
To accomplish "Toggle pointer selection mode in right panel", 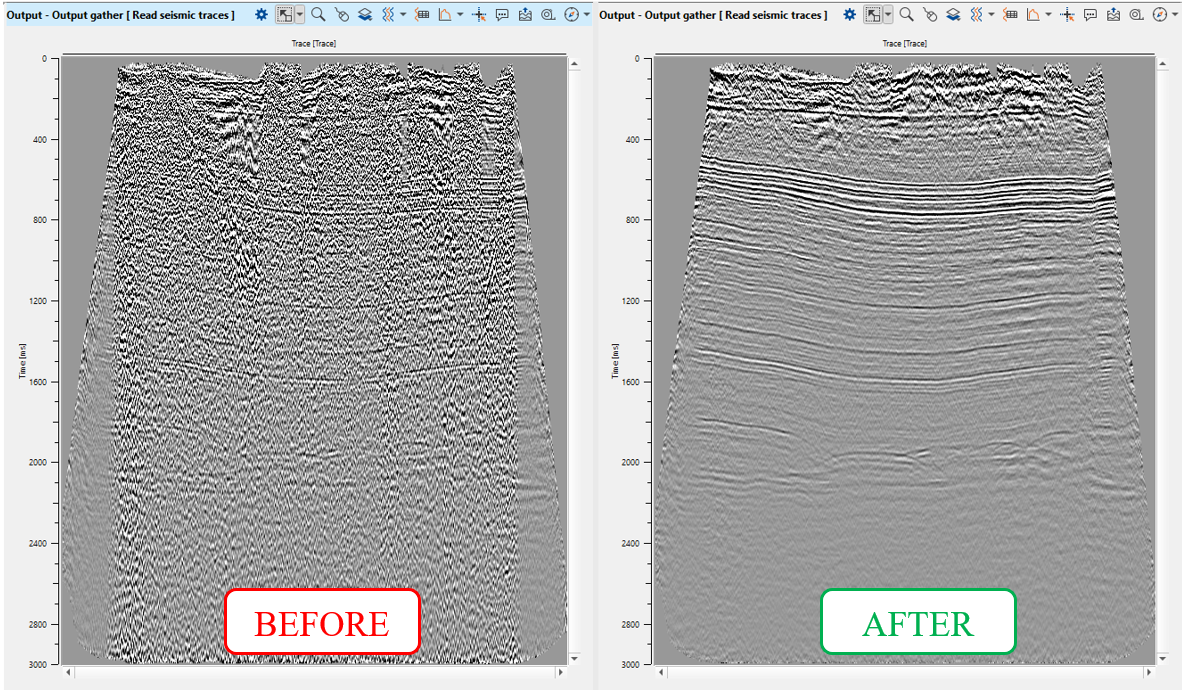I will click(x=873, y=15).
